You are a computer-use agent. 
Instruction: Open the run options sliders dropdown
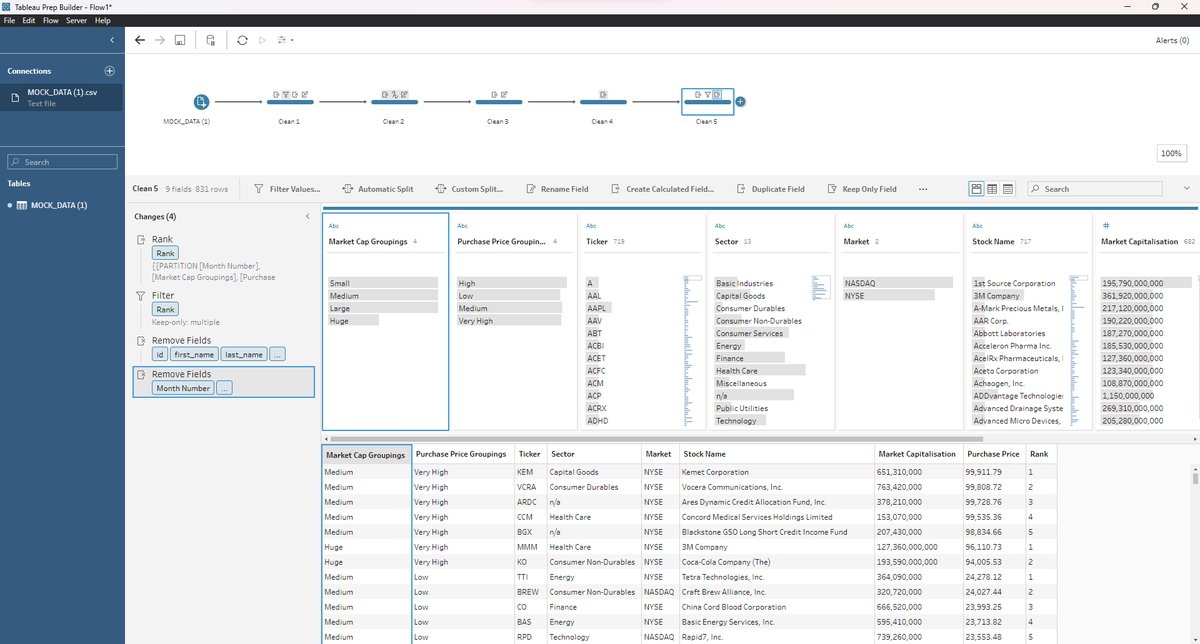(x=285, y=40)
